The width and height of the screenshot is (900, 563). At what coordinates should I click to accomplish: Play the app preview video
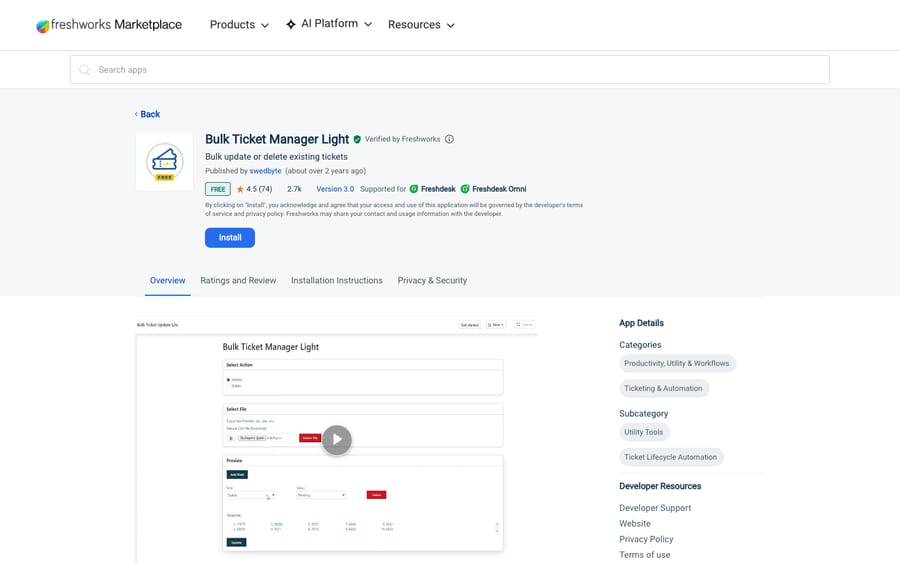tap(337, 440)
